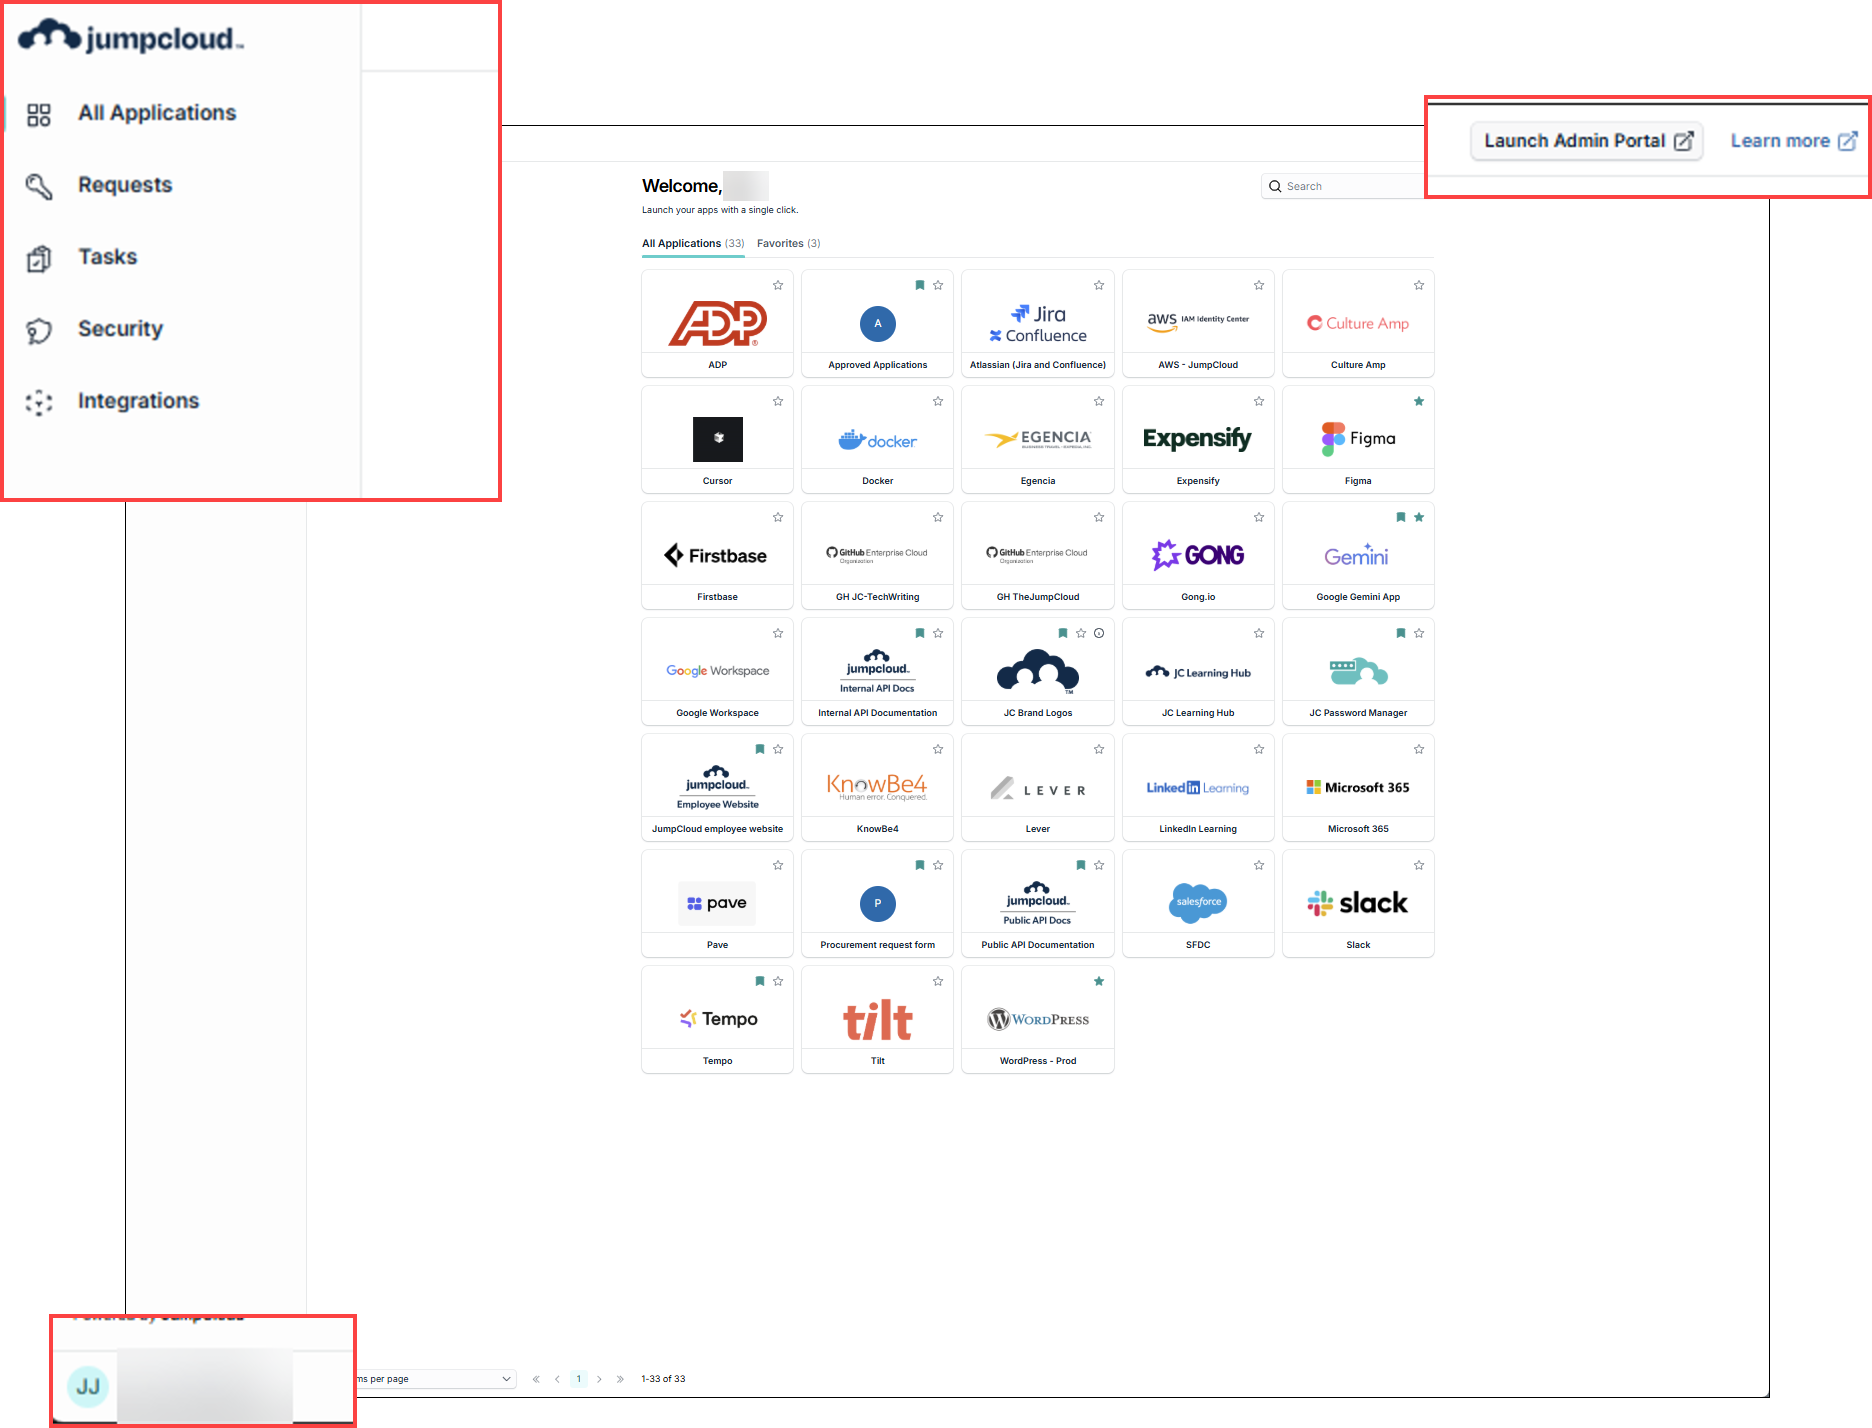The height and width of the screenshot is (1428, 1872).
Task: Launch the GH JC-TechWriting GitHub app
Action: (x=878, y=555)
